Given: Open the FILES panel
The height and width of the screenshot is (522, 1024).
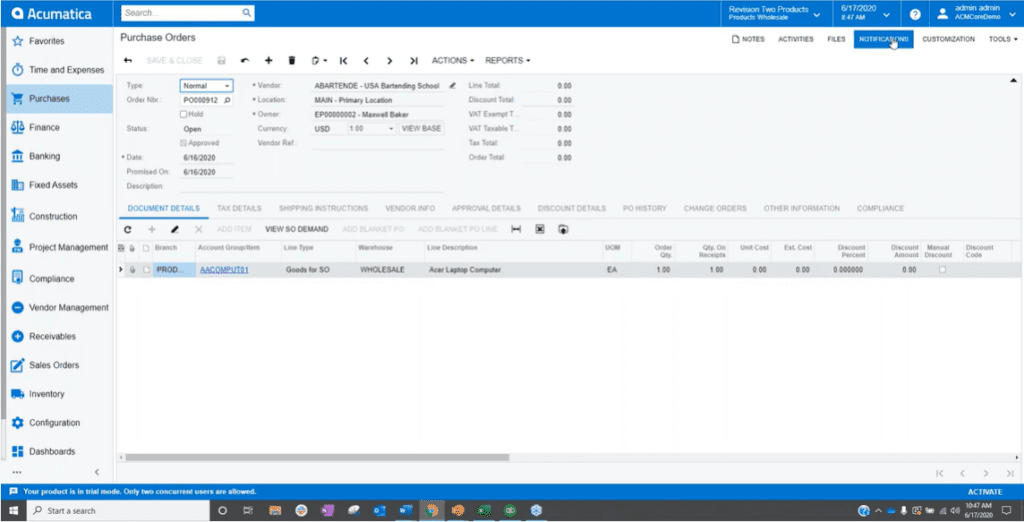Looking at the screenshot, I should click(x=836, y=39).
